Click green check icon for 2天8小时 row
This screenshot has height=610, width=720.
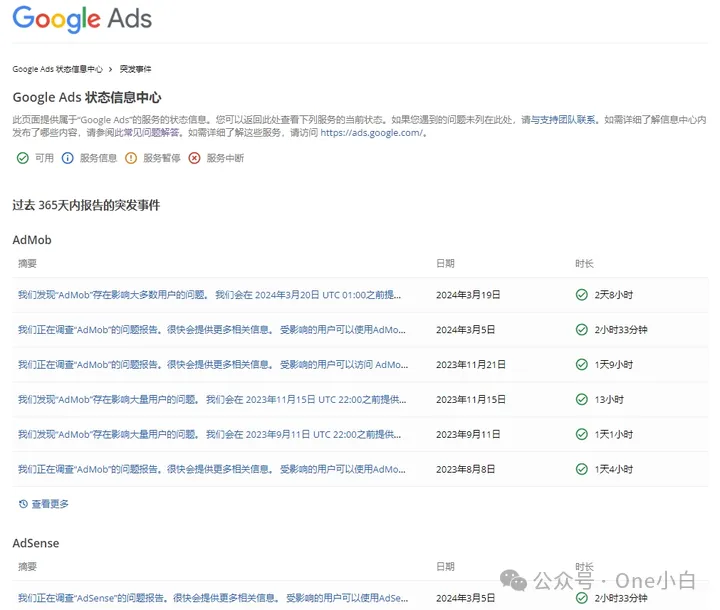click(x=581, y=294)
